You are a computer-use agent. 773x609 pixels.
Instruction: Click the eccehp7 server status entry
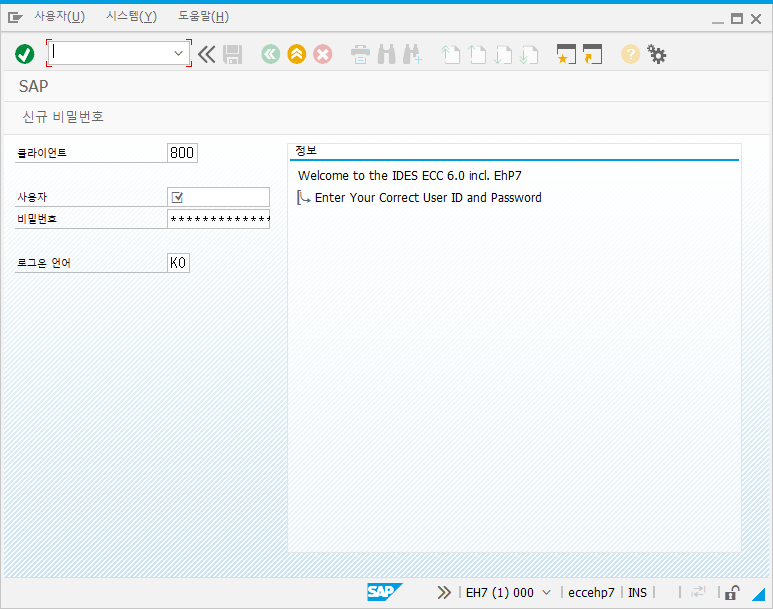(591, 593)
